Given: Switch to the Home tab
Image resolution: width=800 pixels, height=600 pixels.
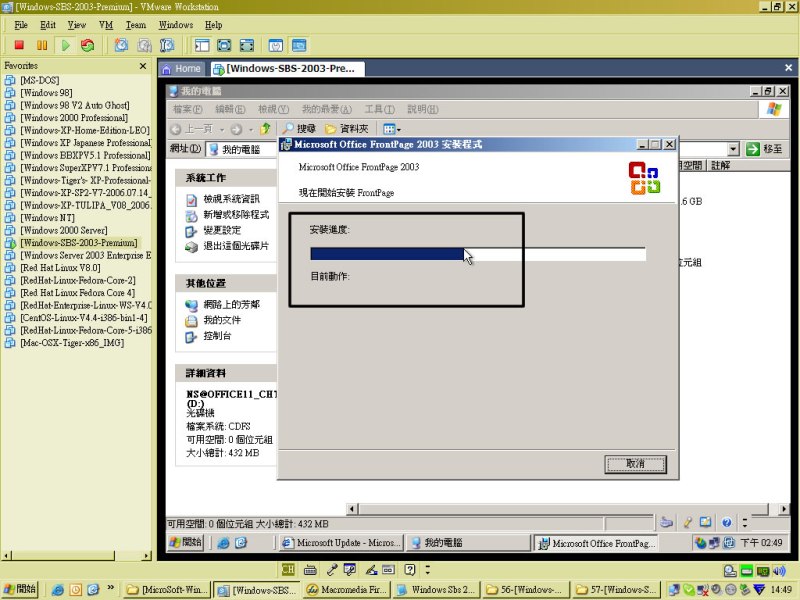Looking at the screenshot, I should click(182, 68).
